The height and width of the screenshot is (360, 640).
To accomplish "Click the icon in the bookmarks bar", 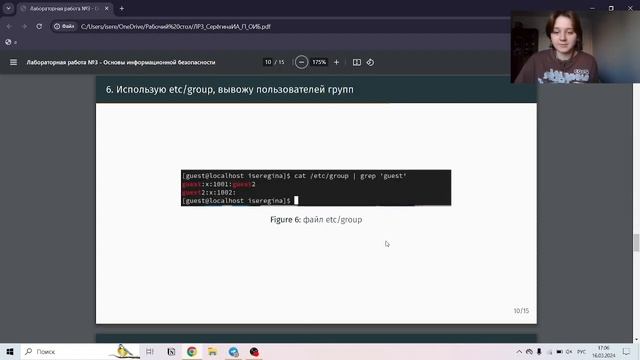I will point(8,42).
